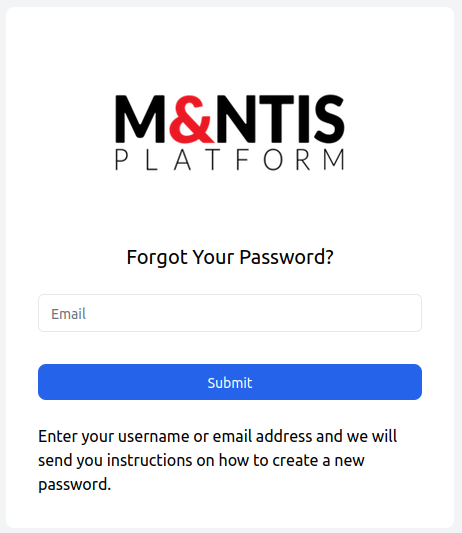Click the question mark in the heading
Image resolution: width=462 pixels, height=533 pixels.
(x=329, y=257)
